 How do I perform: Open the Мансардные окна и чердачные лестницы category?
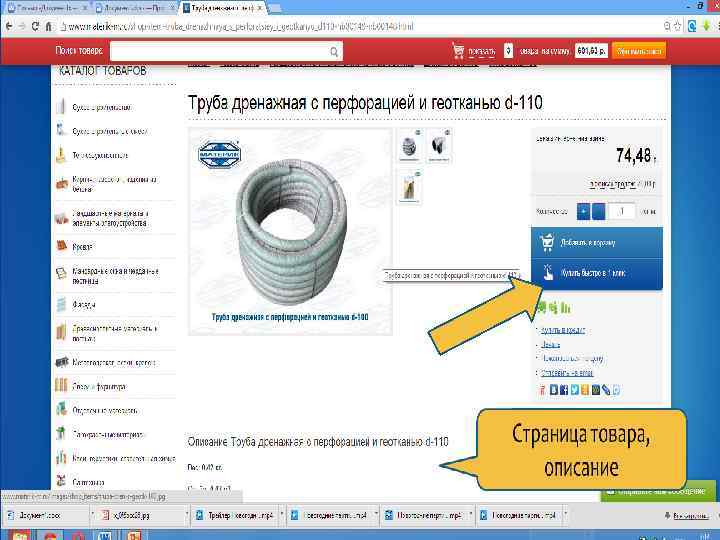tap(116, 276)
